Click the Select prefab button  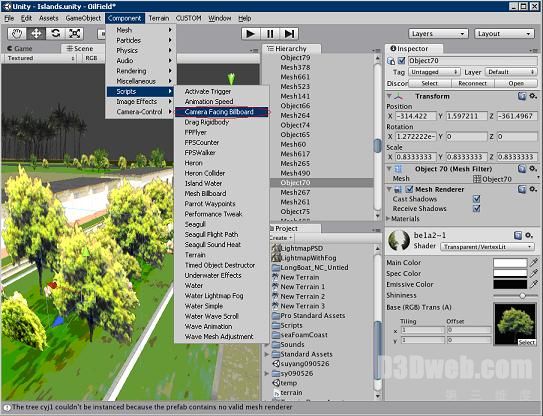click(430, 83)
